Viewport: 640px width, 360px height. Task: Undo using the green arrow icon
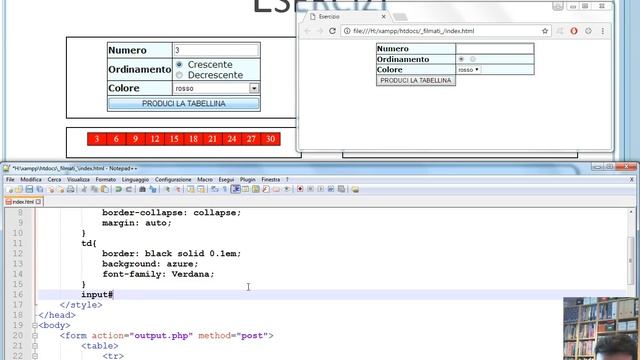point(118,189)
